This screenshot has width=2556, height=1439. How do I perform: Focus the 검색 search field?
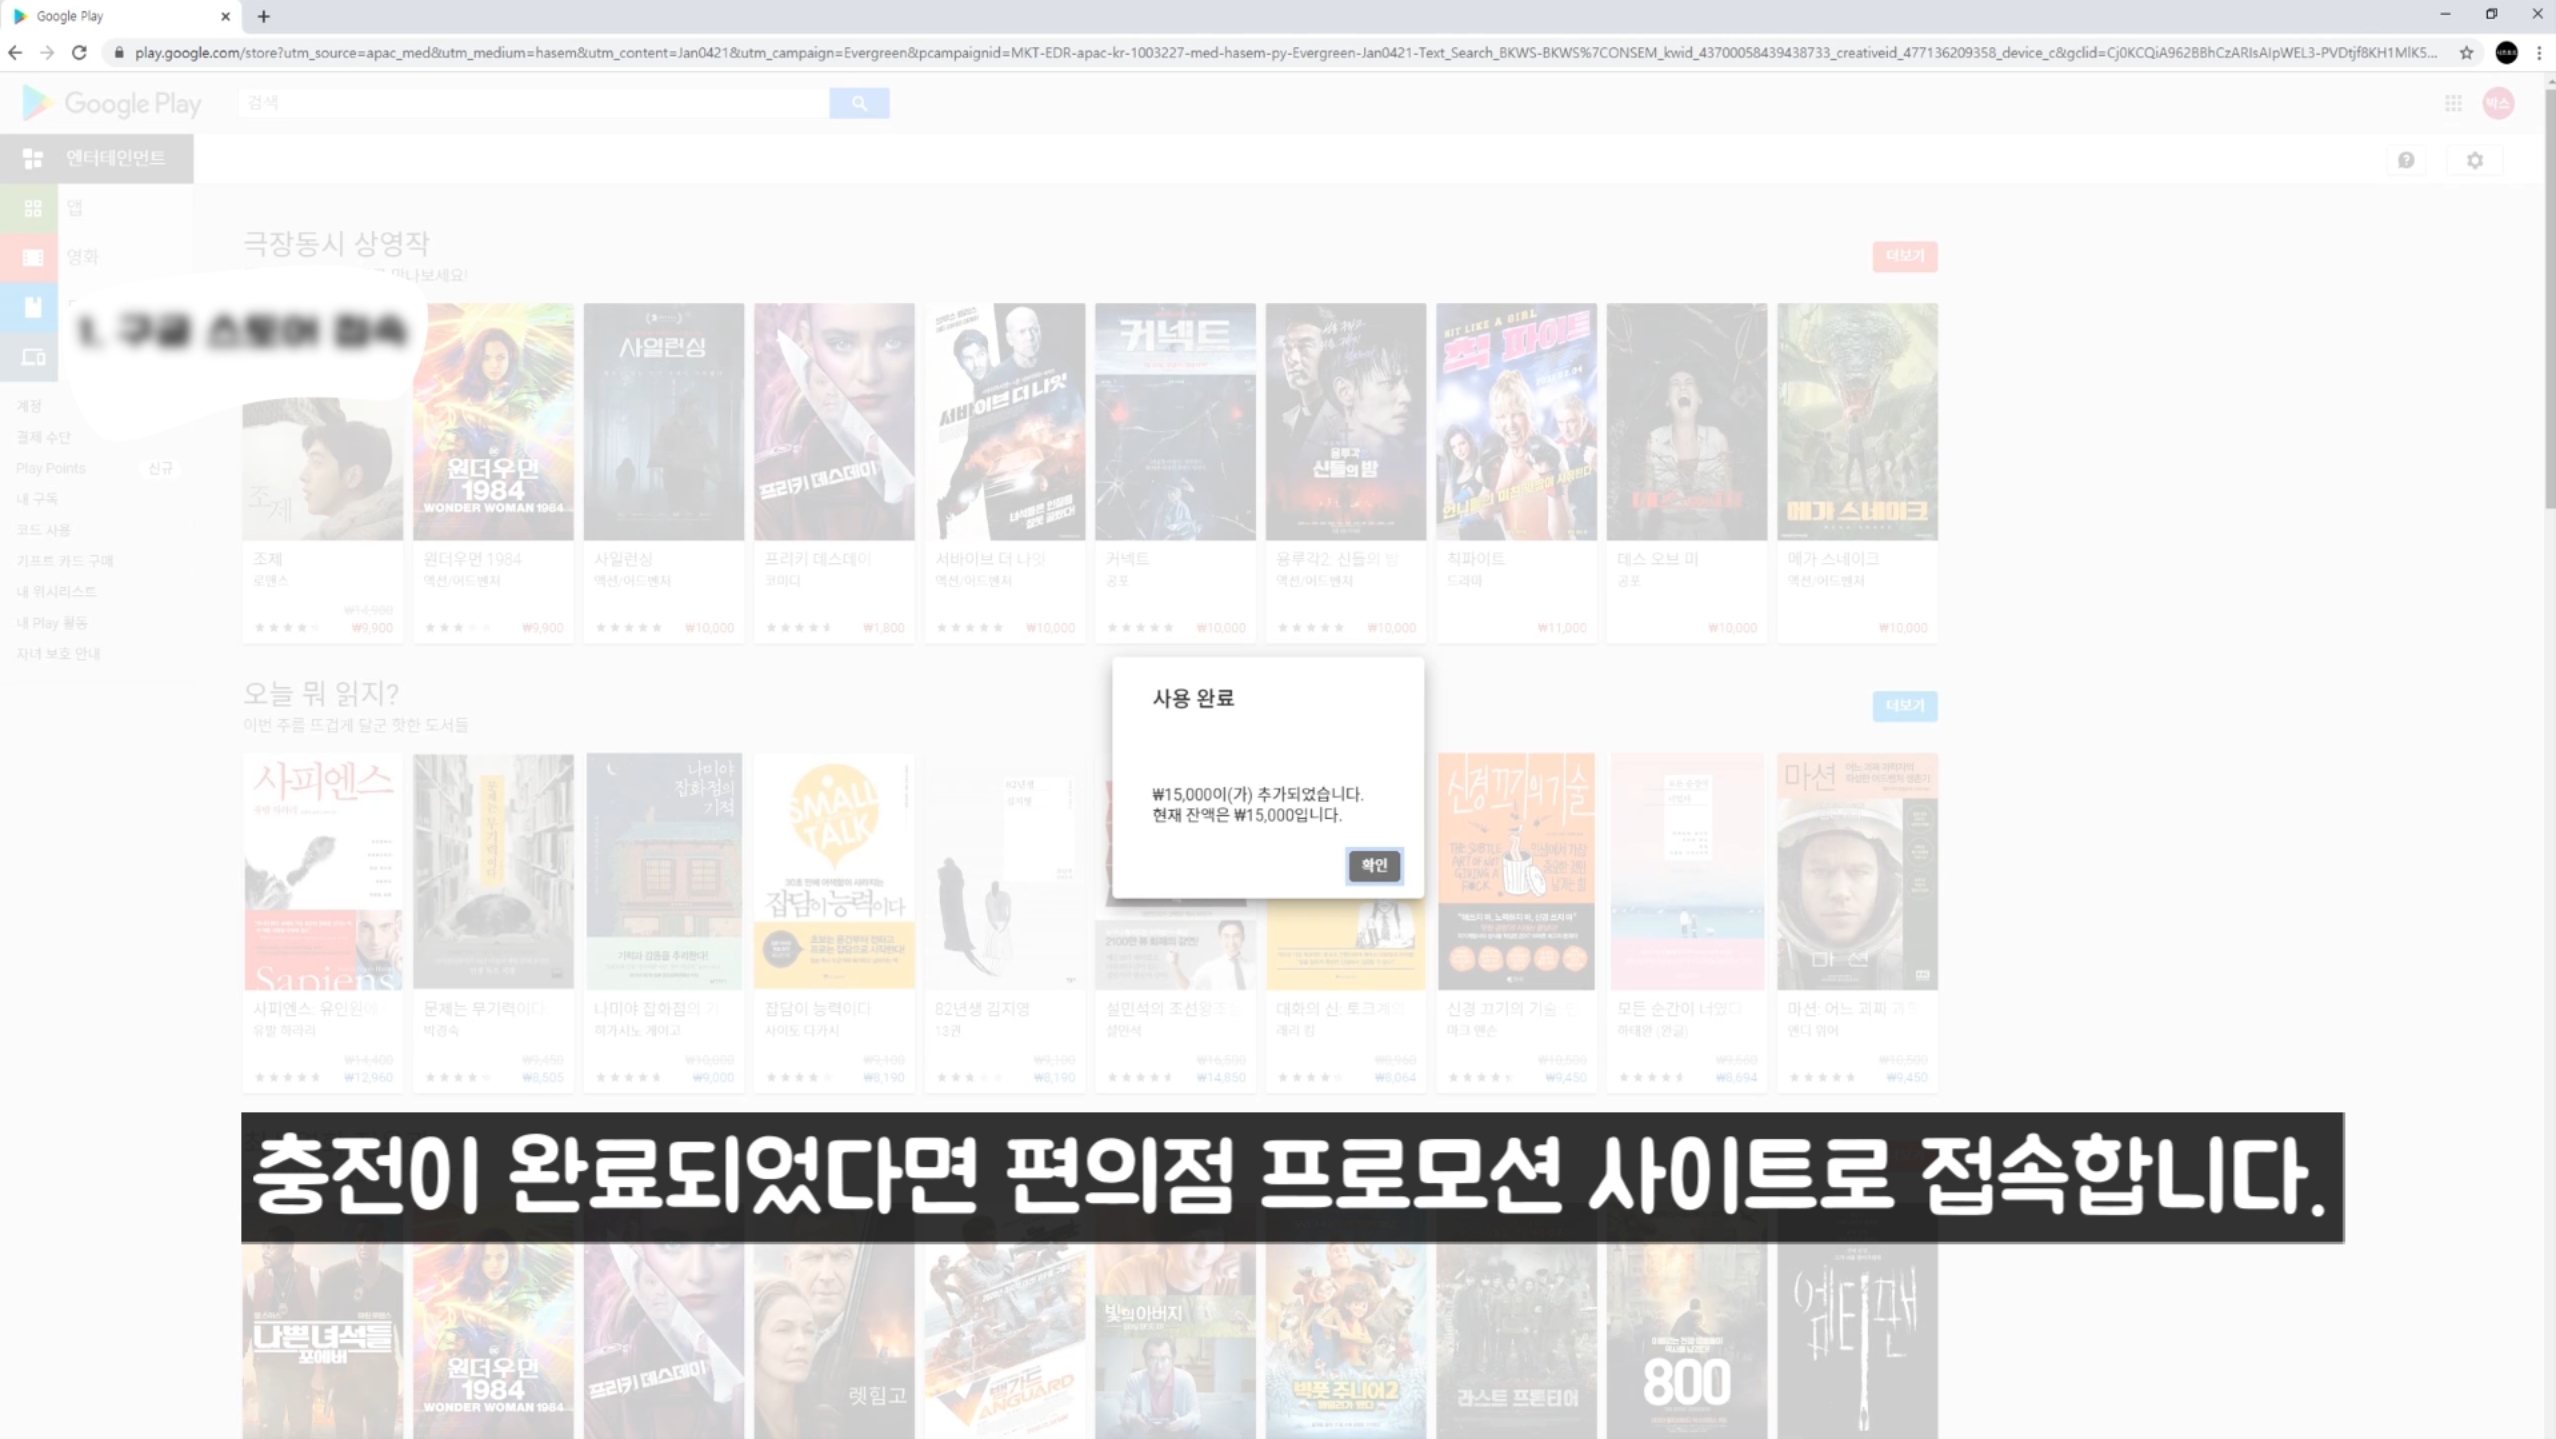point(533,103)
